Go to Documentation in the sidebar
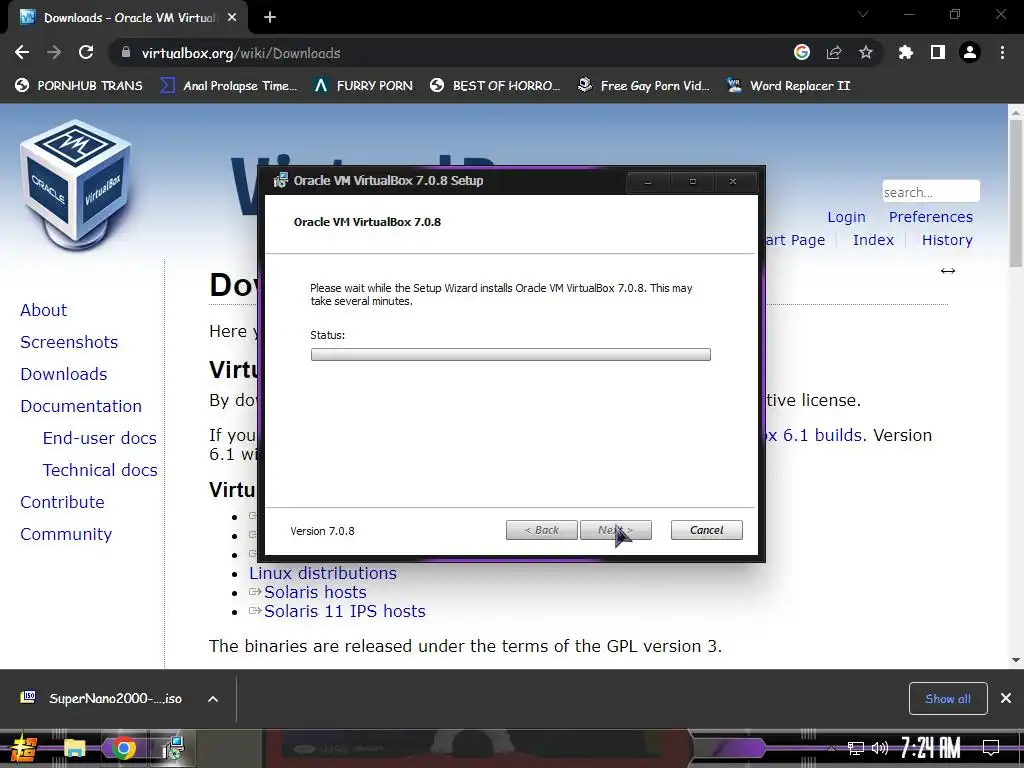Screen dimensions: 1024x768 [x=81, y=406]
